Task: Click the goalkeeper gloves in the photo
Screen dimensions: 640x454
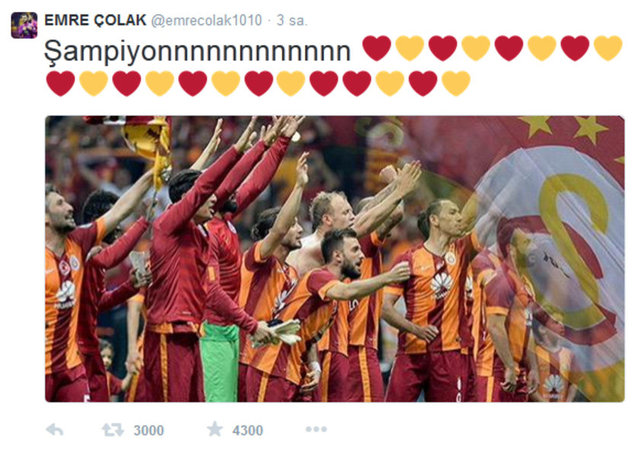Action: (x=278, y=332)
